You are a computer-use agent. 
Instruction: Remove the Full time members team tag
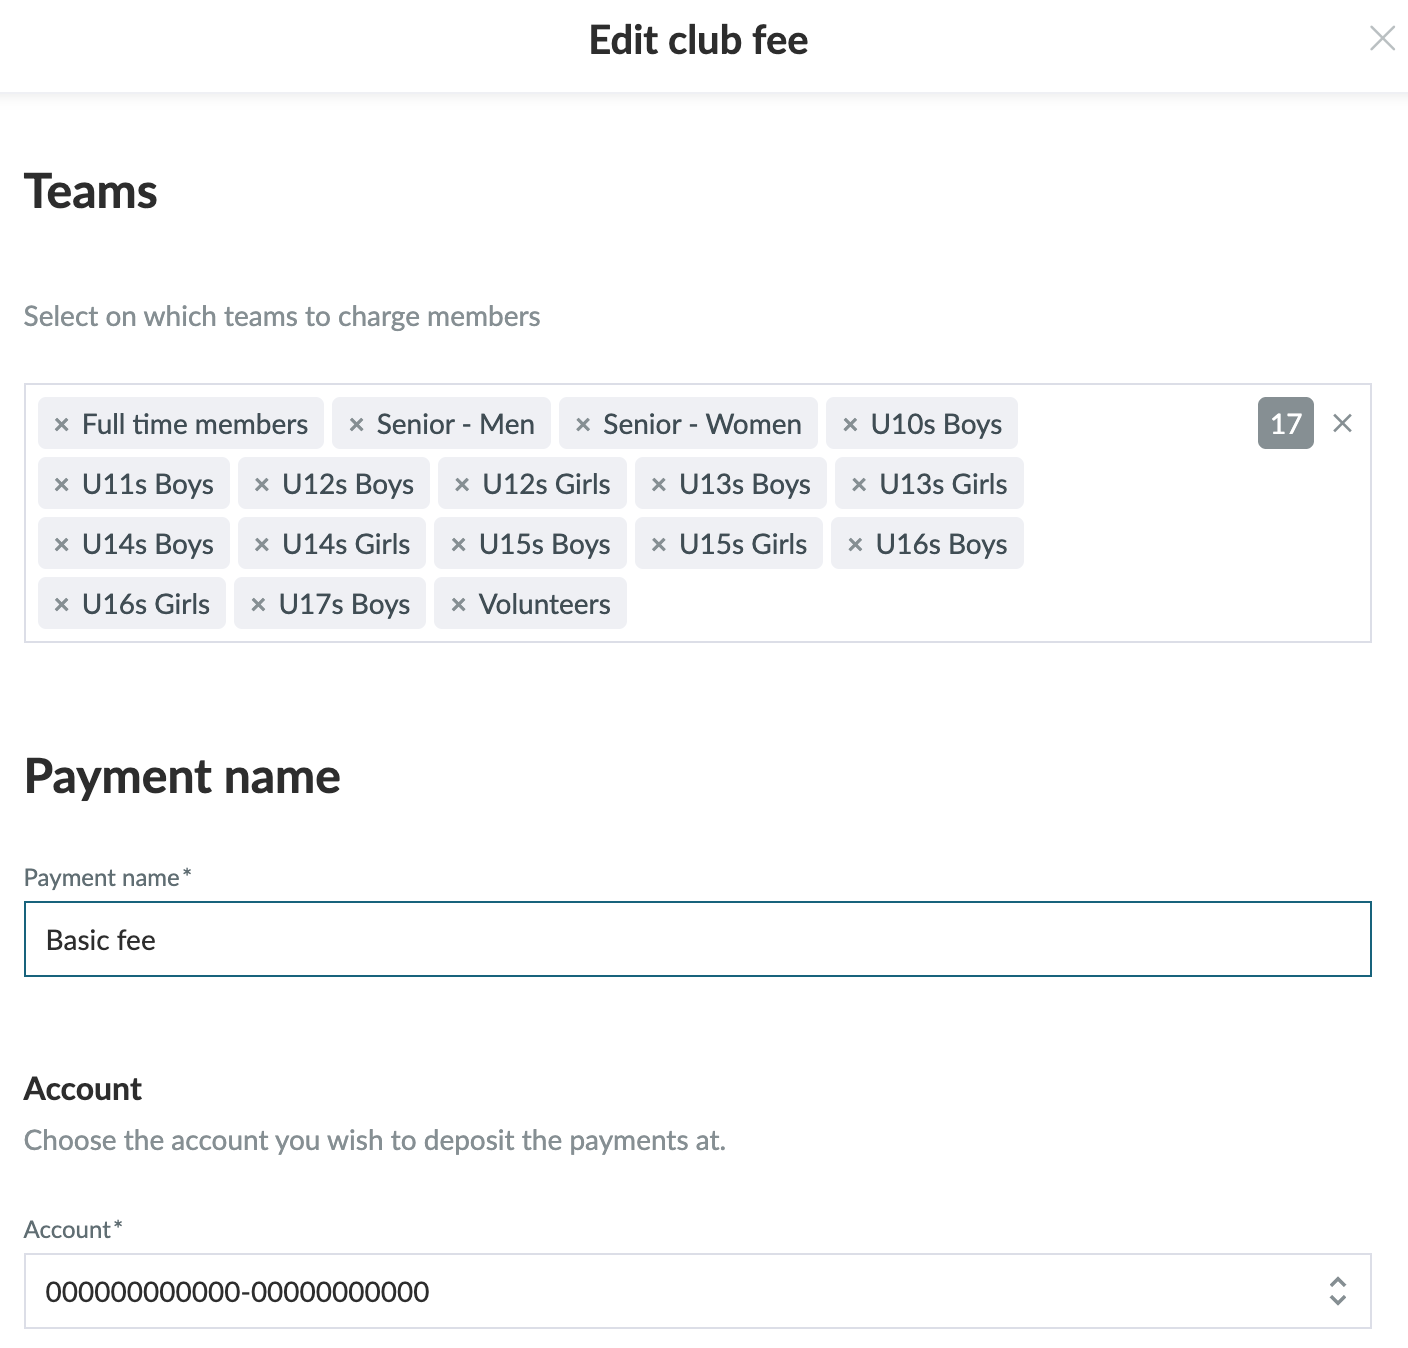(61, 424)
